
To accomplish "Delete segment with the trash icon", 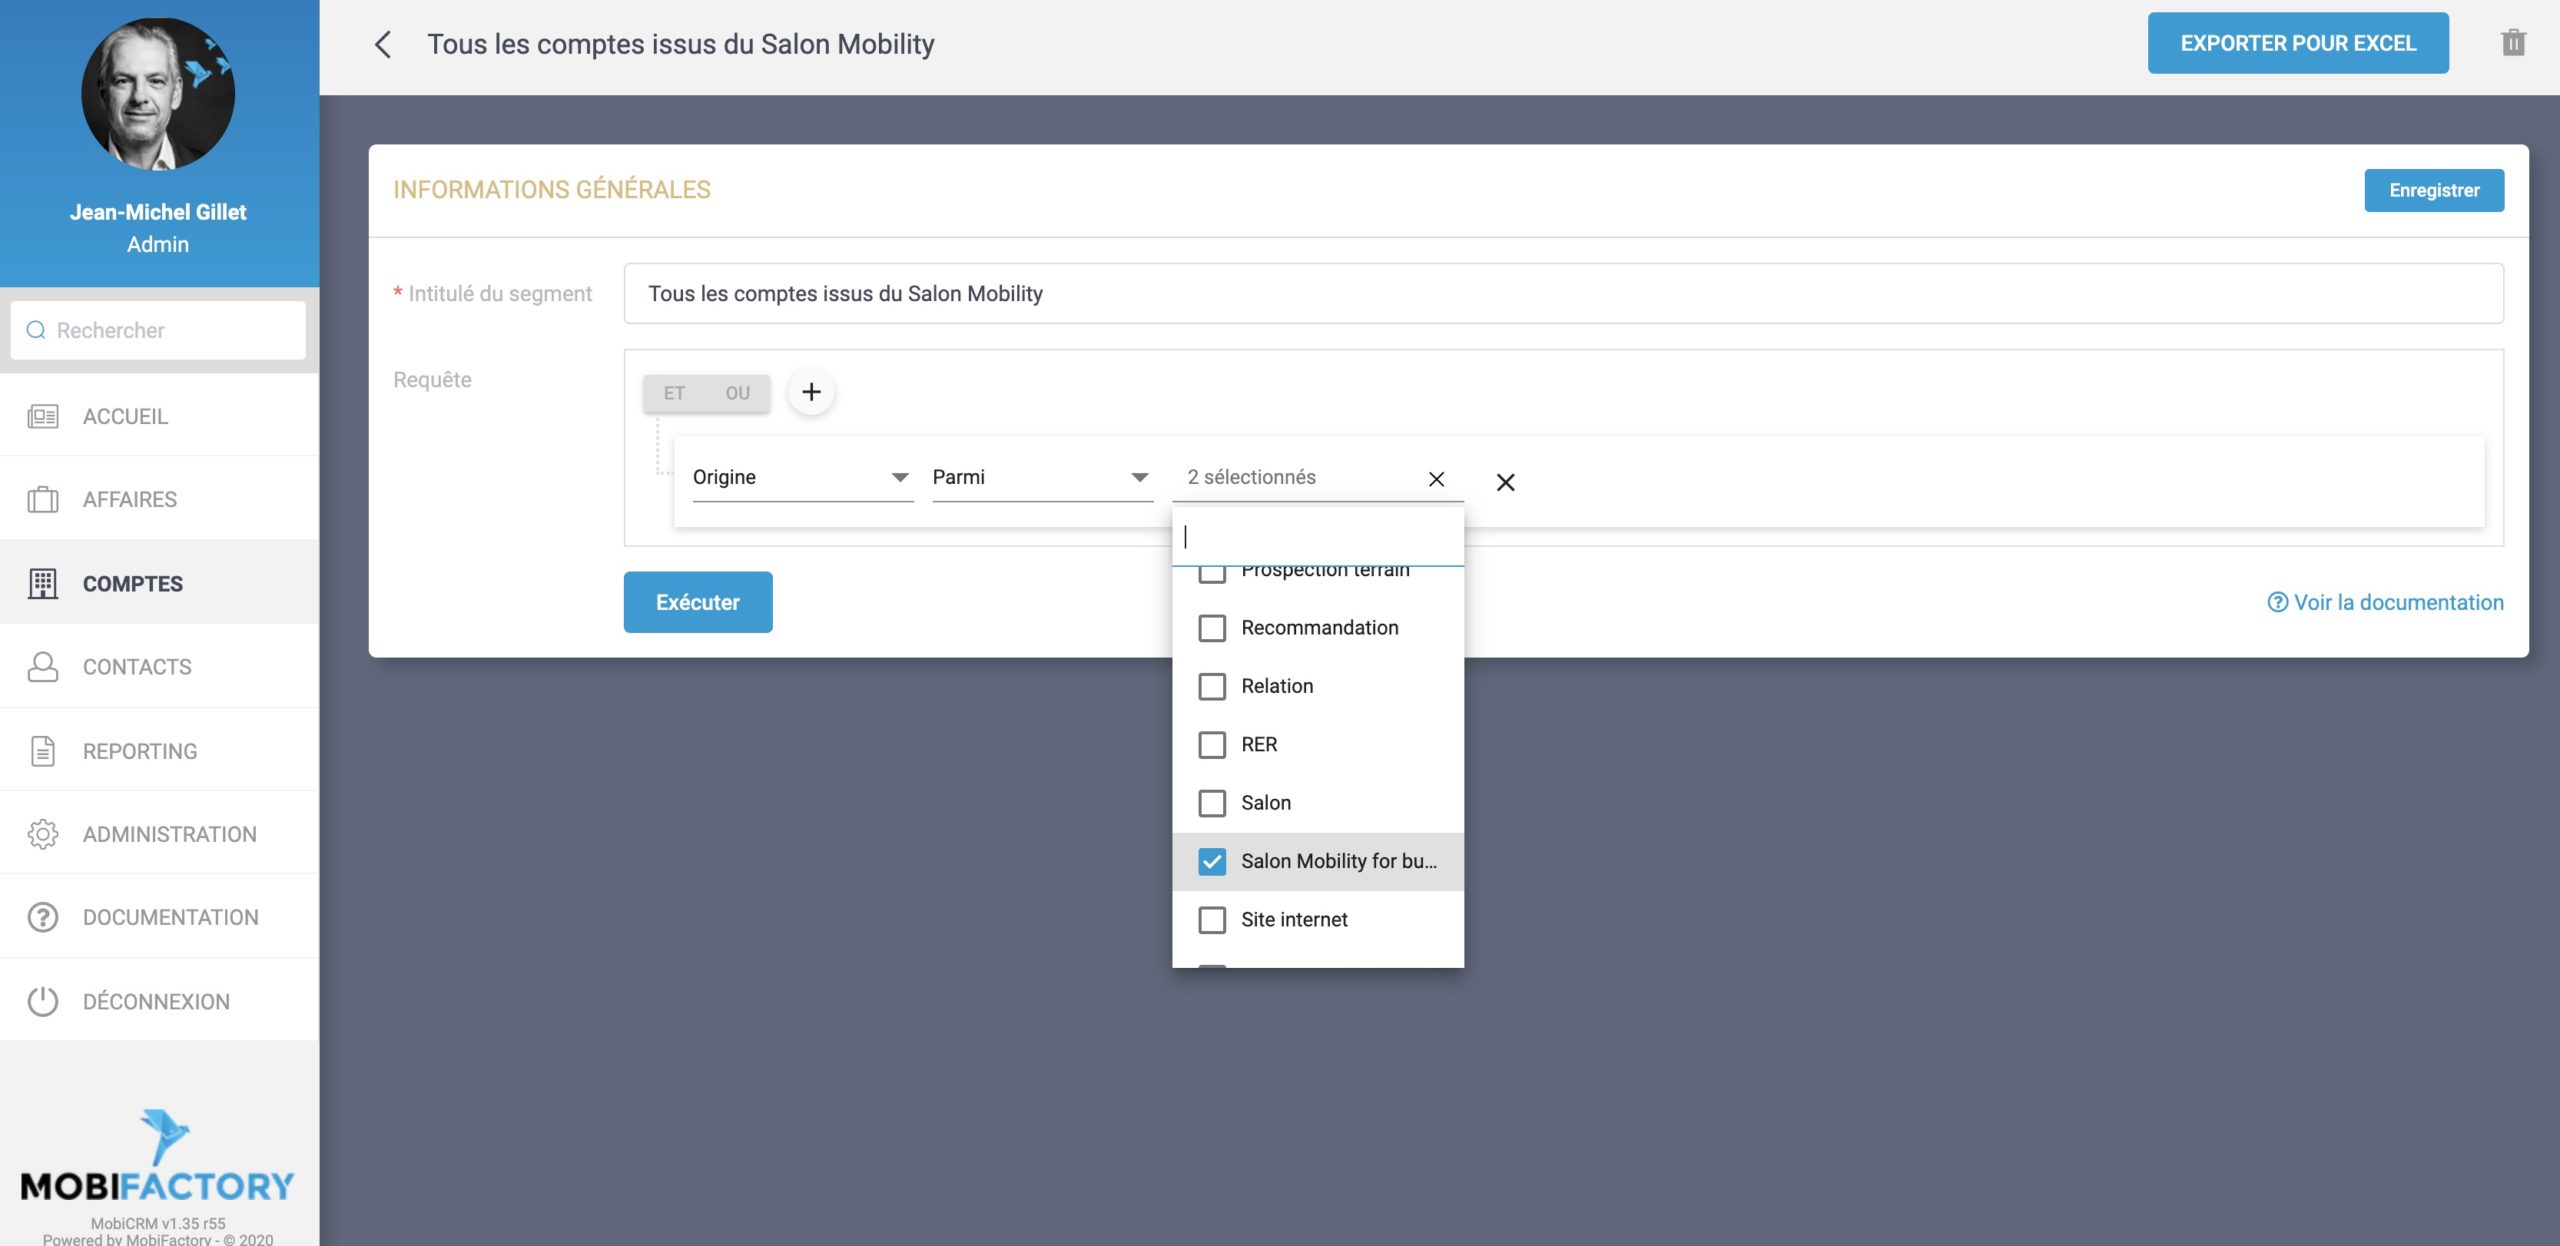I will point(2513,43).
